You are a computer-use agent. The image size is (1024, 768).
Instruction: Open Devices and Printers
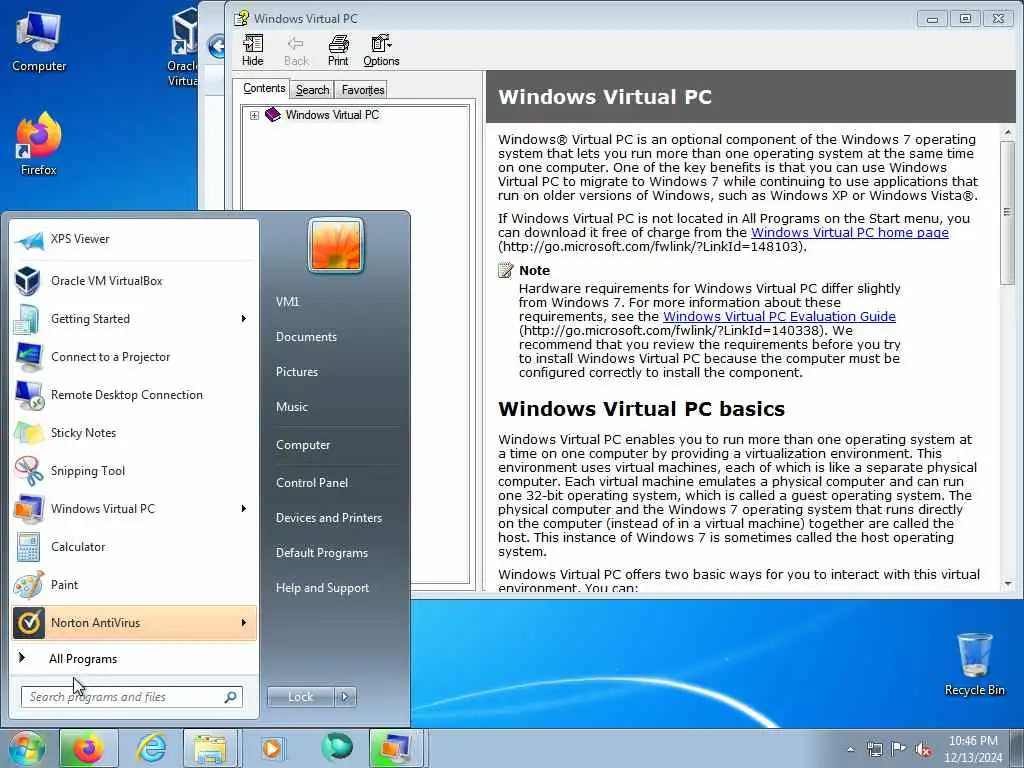click(328, 518)
